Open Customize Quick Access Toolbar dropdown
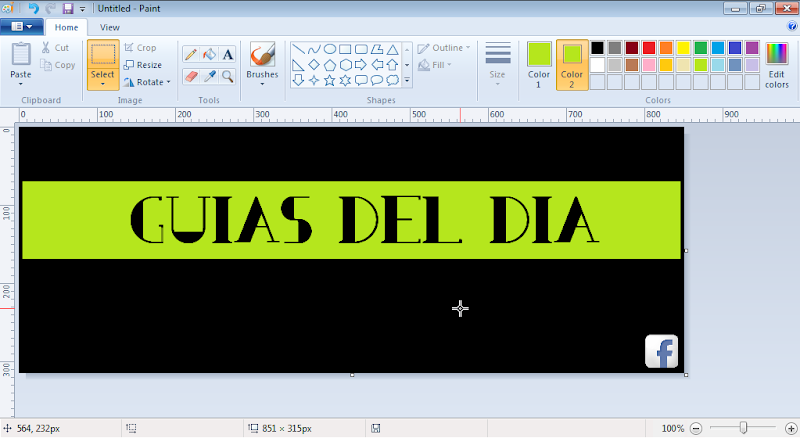Image resolution: width=800 pixels, height=438 pixels. coord(82,9)
